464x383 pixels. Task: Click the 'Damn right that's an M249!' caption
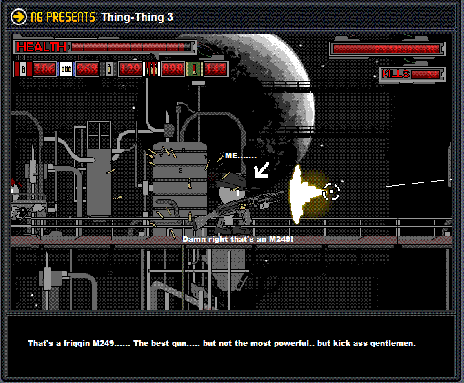(x=238, y=239)
